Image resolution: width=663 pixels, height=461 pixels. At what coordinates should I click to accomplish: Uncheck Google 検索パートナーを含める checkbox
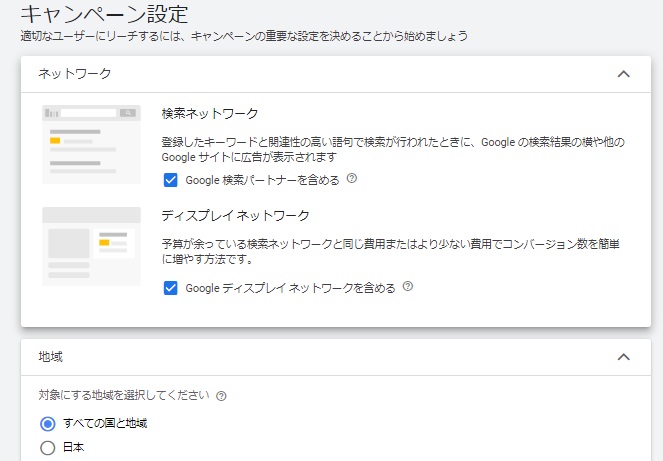point(170,180)
